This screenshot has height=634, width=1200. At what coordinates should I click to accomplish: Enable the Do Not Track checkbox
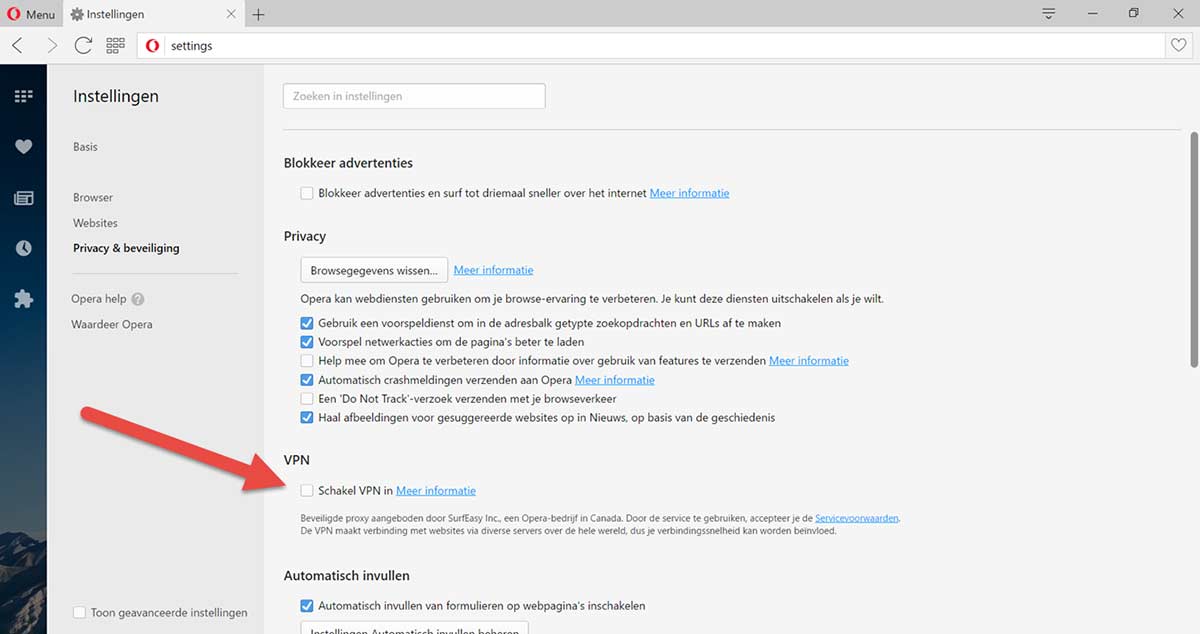point(307,399)
